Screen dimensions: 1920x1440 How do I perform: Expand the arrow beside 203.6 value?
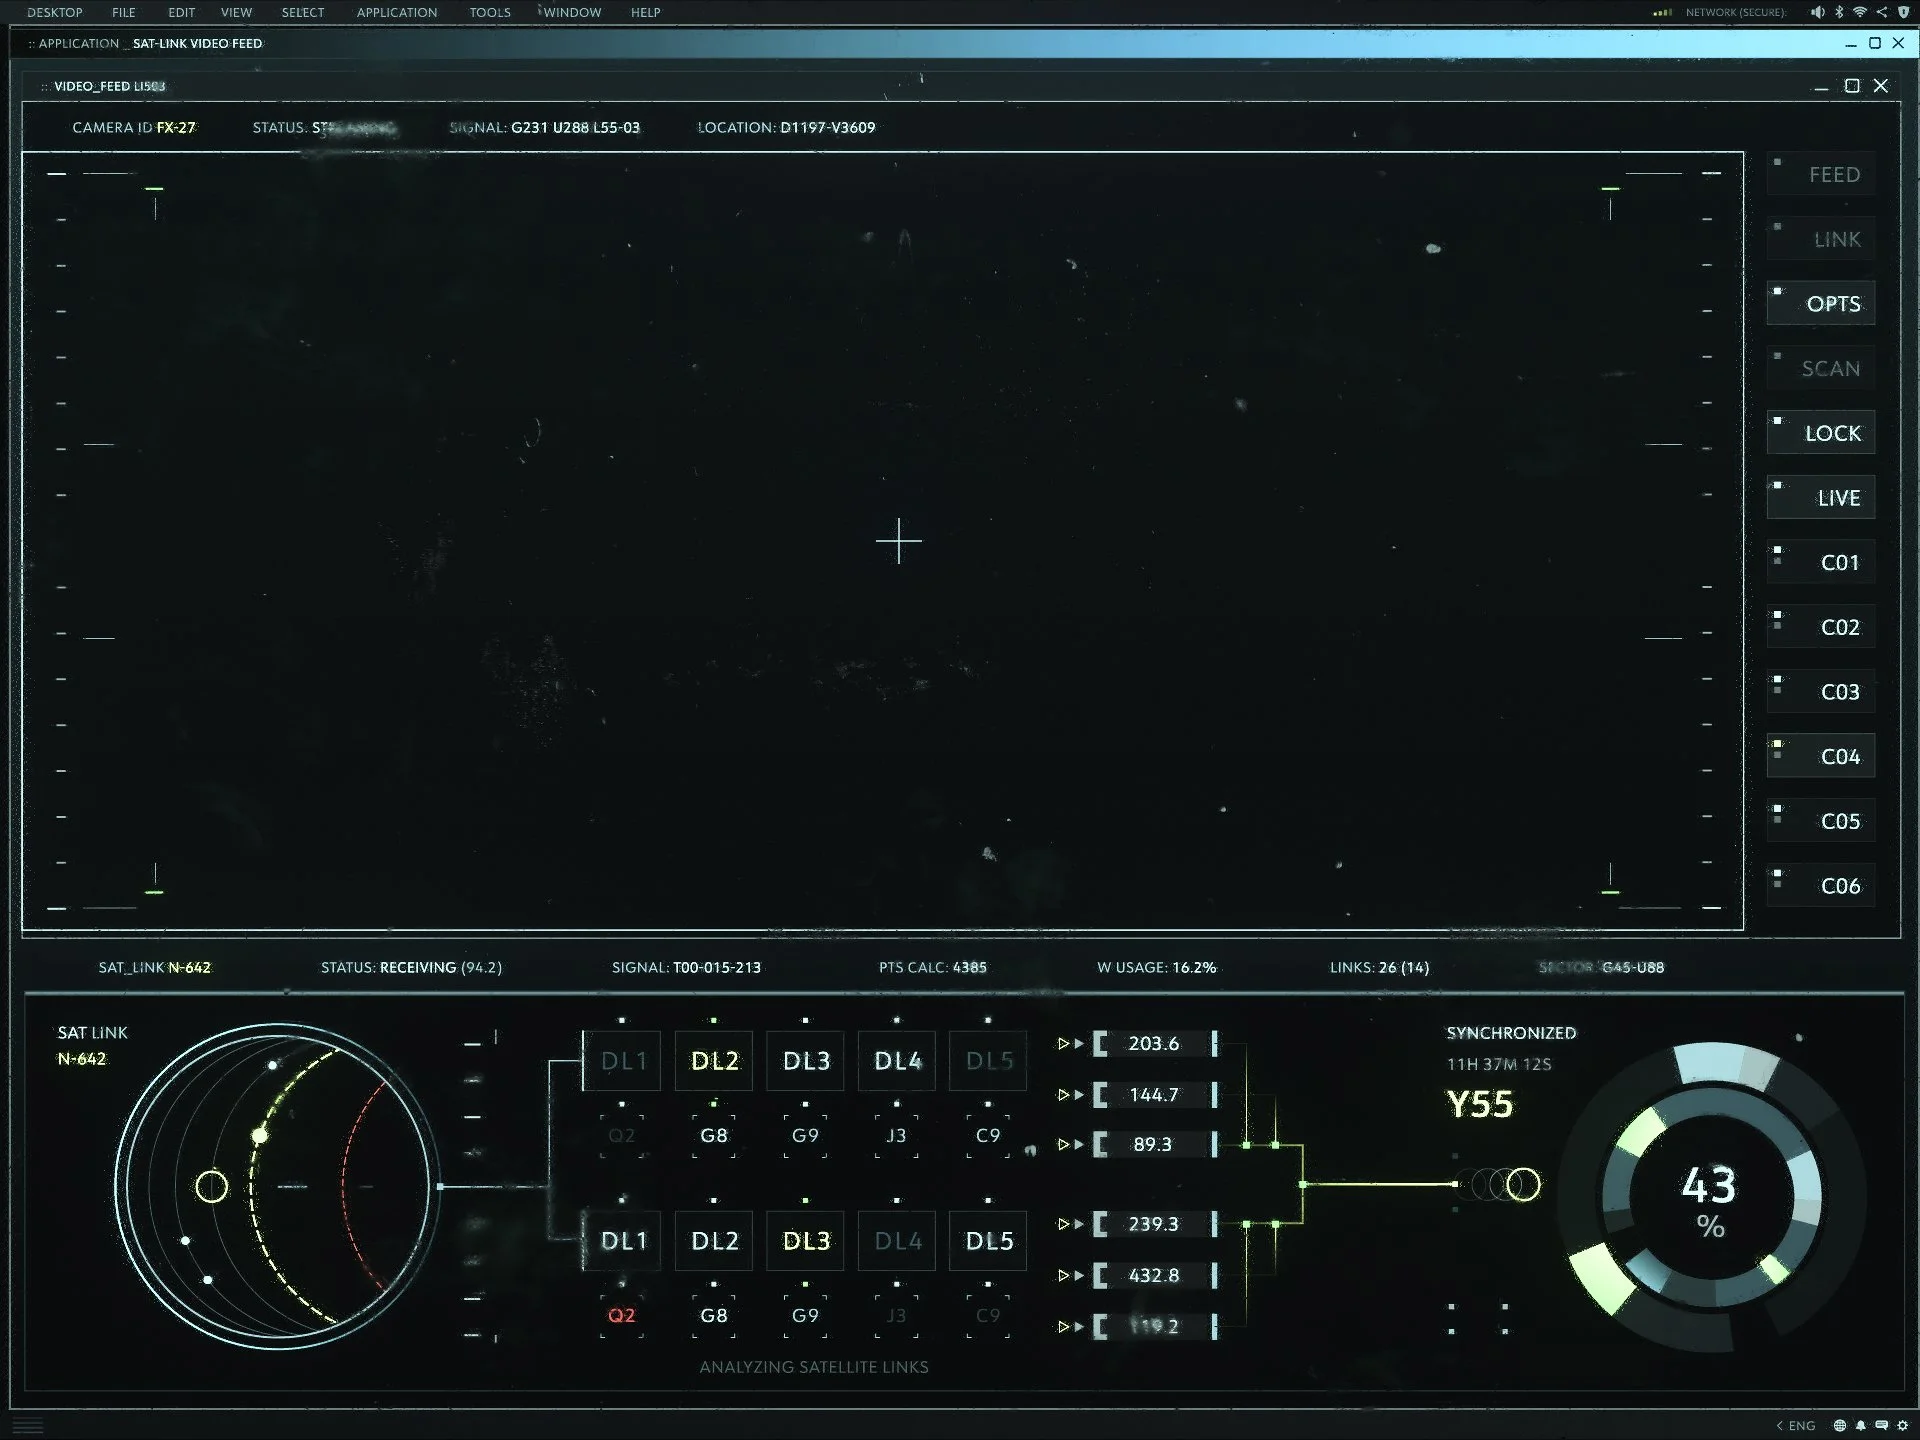click(x=1070, y=1044)
